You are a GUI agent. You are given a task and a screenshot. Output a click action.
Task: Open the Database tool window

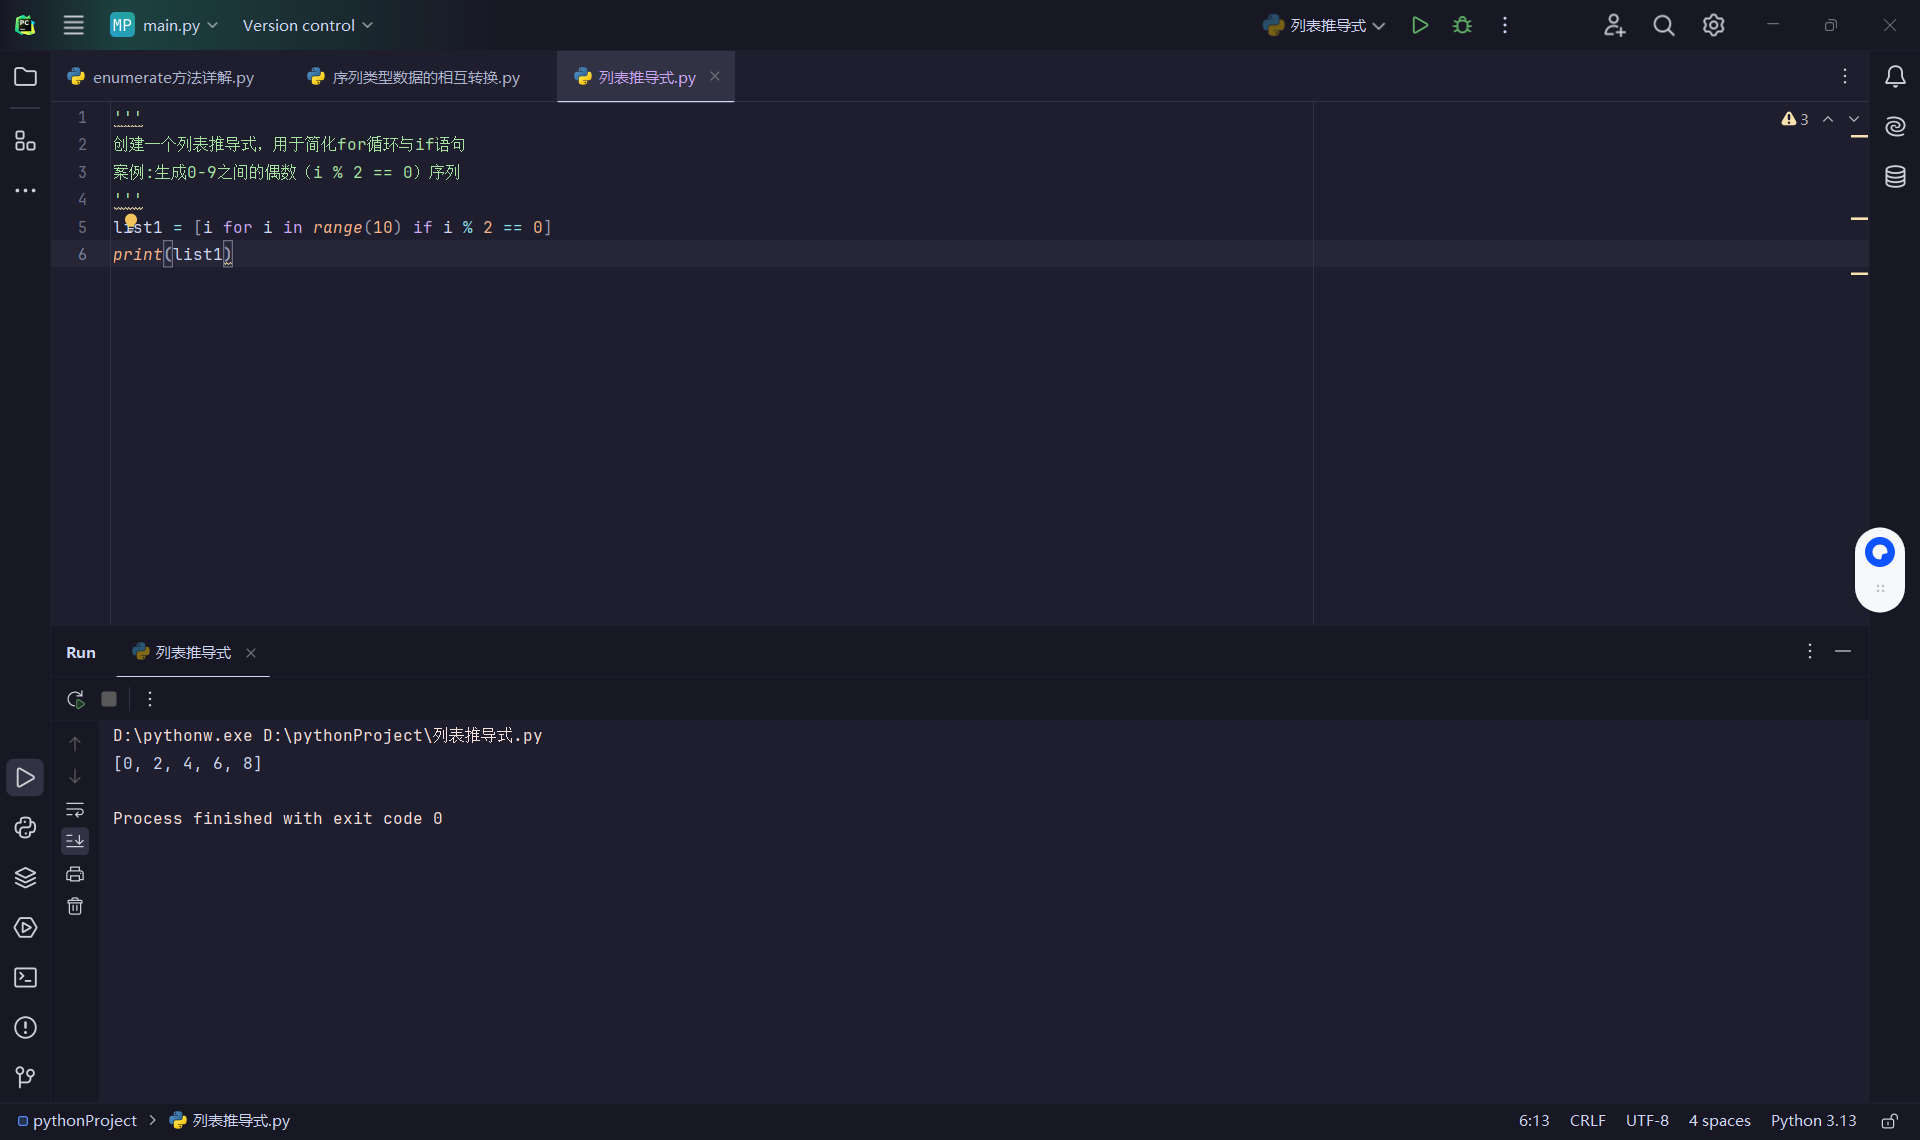pyautogui.click(x=1895, y=177)
